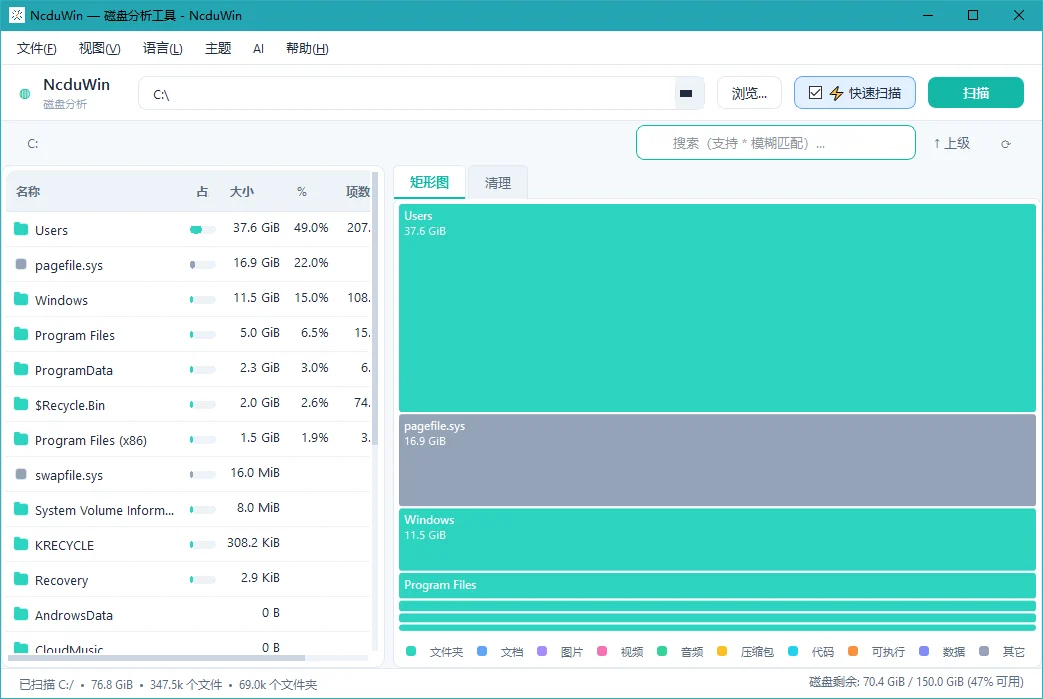This screenshot has width=1043, height=699.
Task: Focus the 搜索 wildcard search box
Action: click(x=776, y=142)
